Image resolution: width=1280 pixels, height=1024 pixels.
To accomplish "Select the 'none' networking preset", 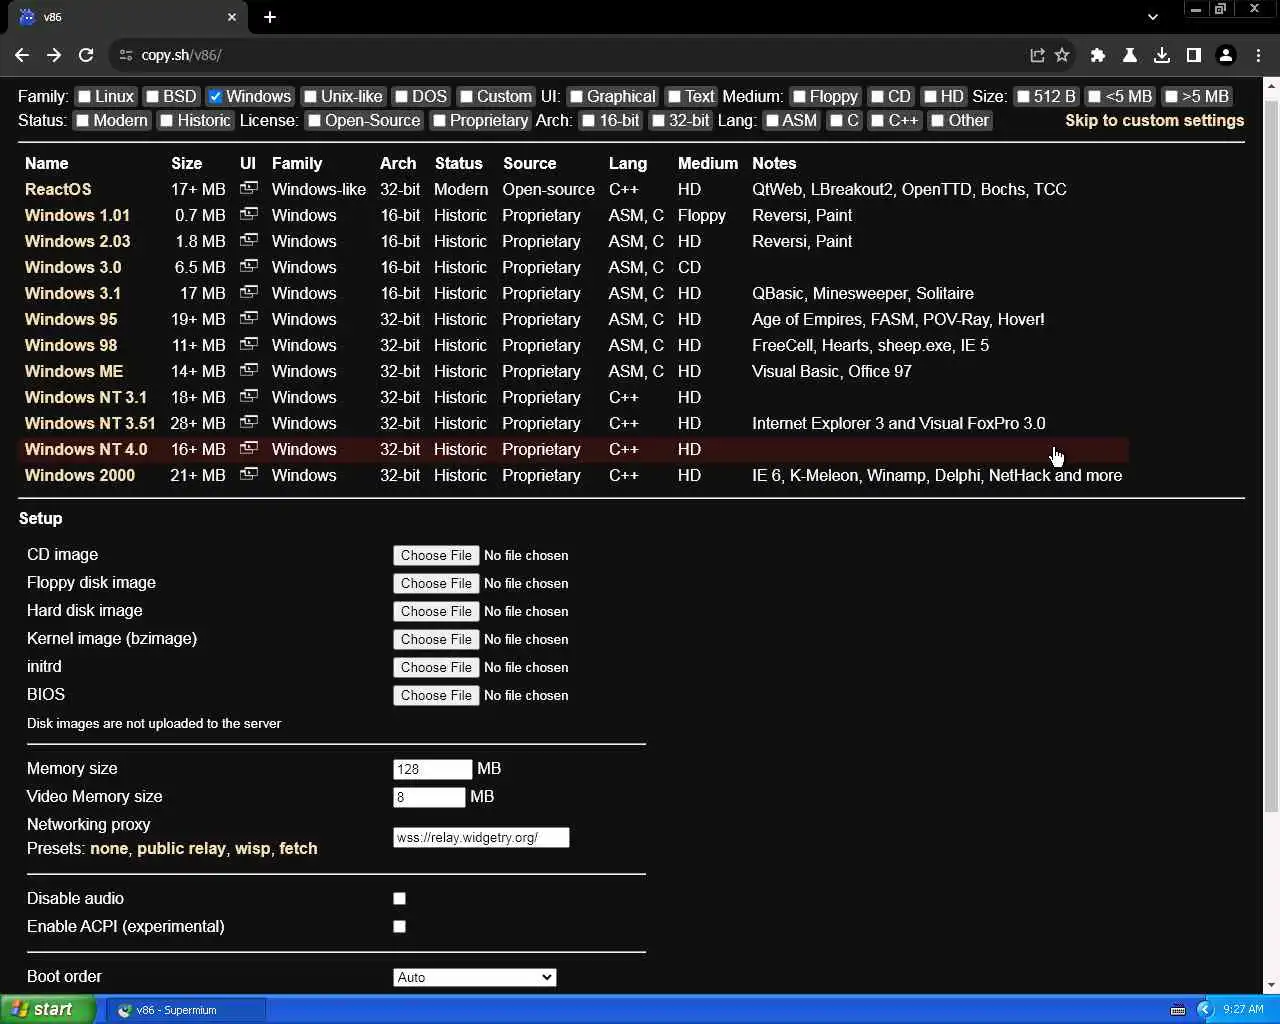I will tap(109, 848).
